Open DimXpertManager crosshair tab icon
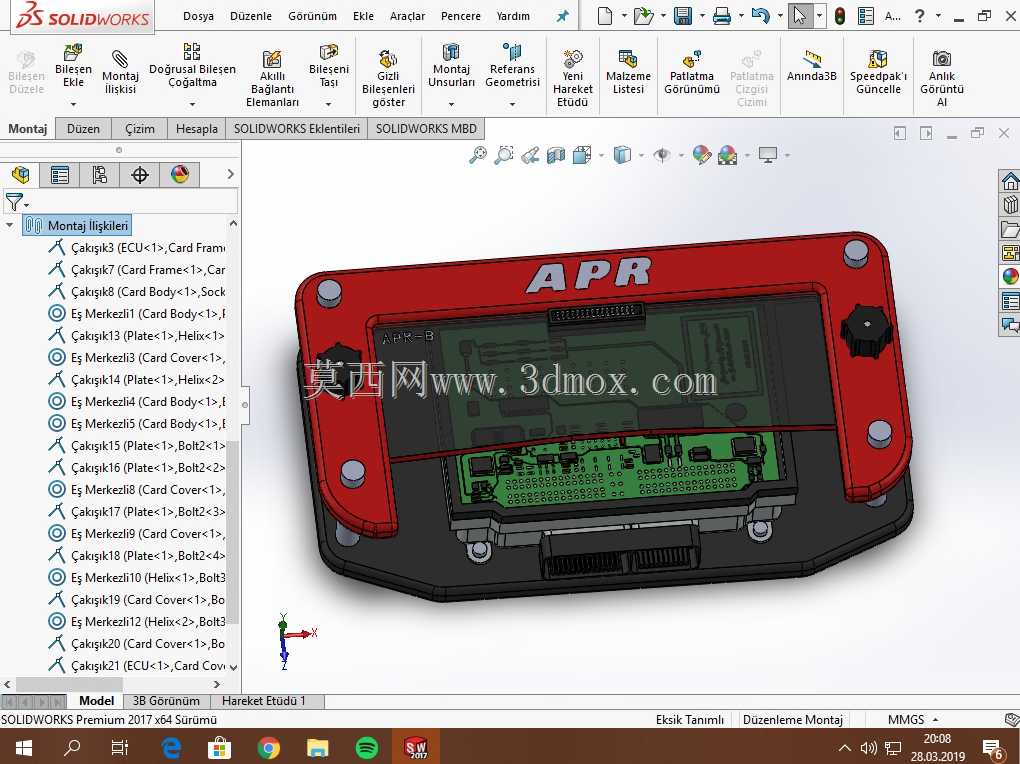The height and width of the screenshot is (764, 1020). tap(140, 174)
